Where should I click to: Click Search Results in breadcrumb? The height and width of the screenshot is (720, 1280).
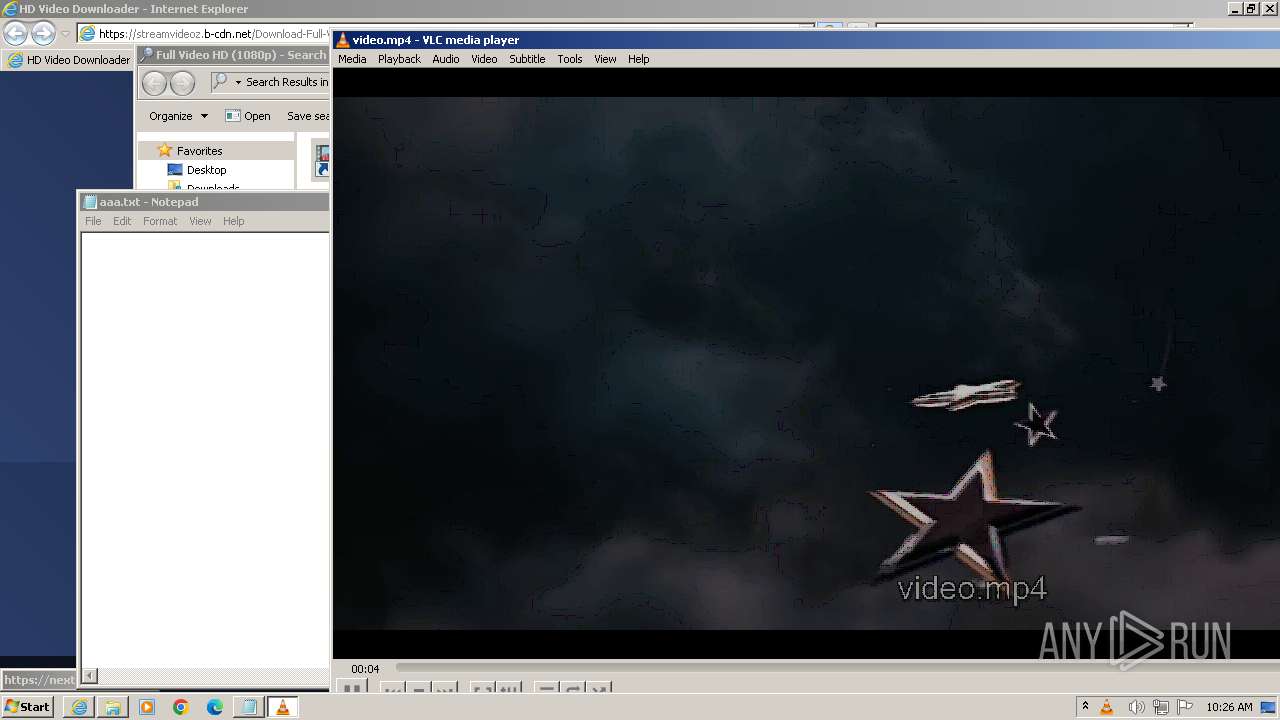pos(287,82)
